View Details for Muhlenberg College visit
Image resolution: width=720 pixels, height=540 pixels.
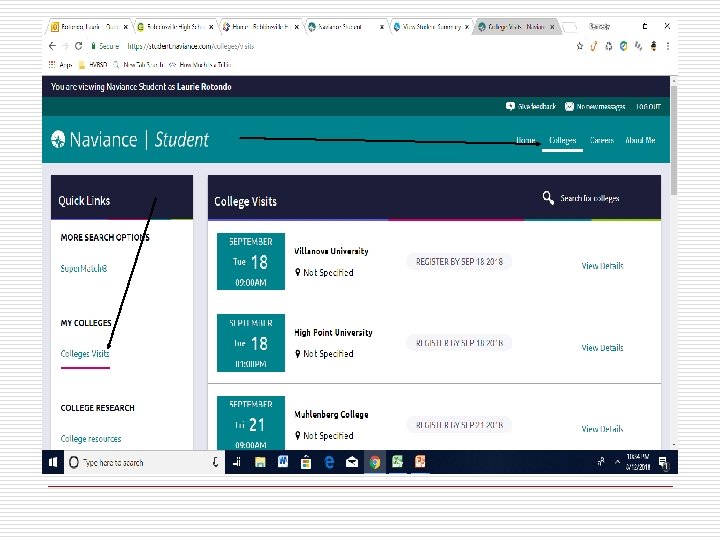click(602, 429)
